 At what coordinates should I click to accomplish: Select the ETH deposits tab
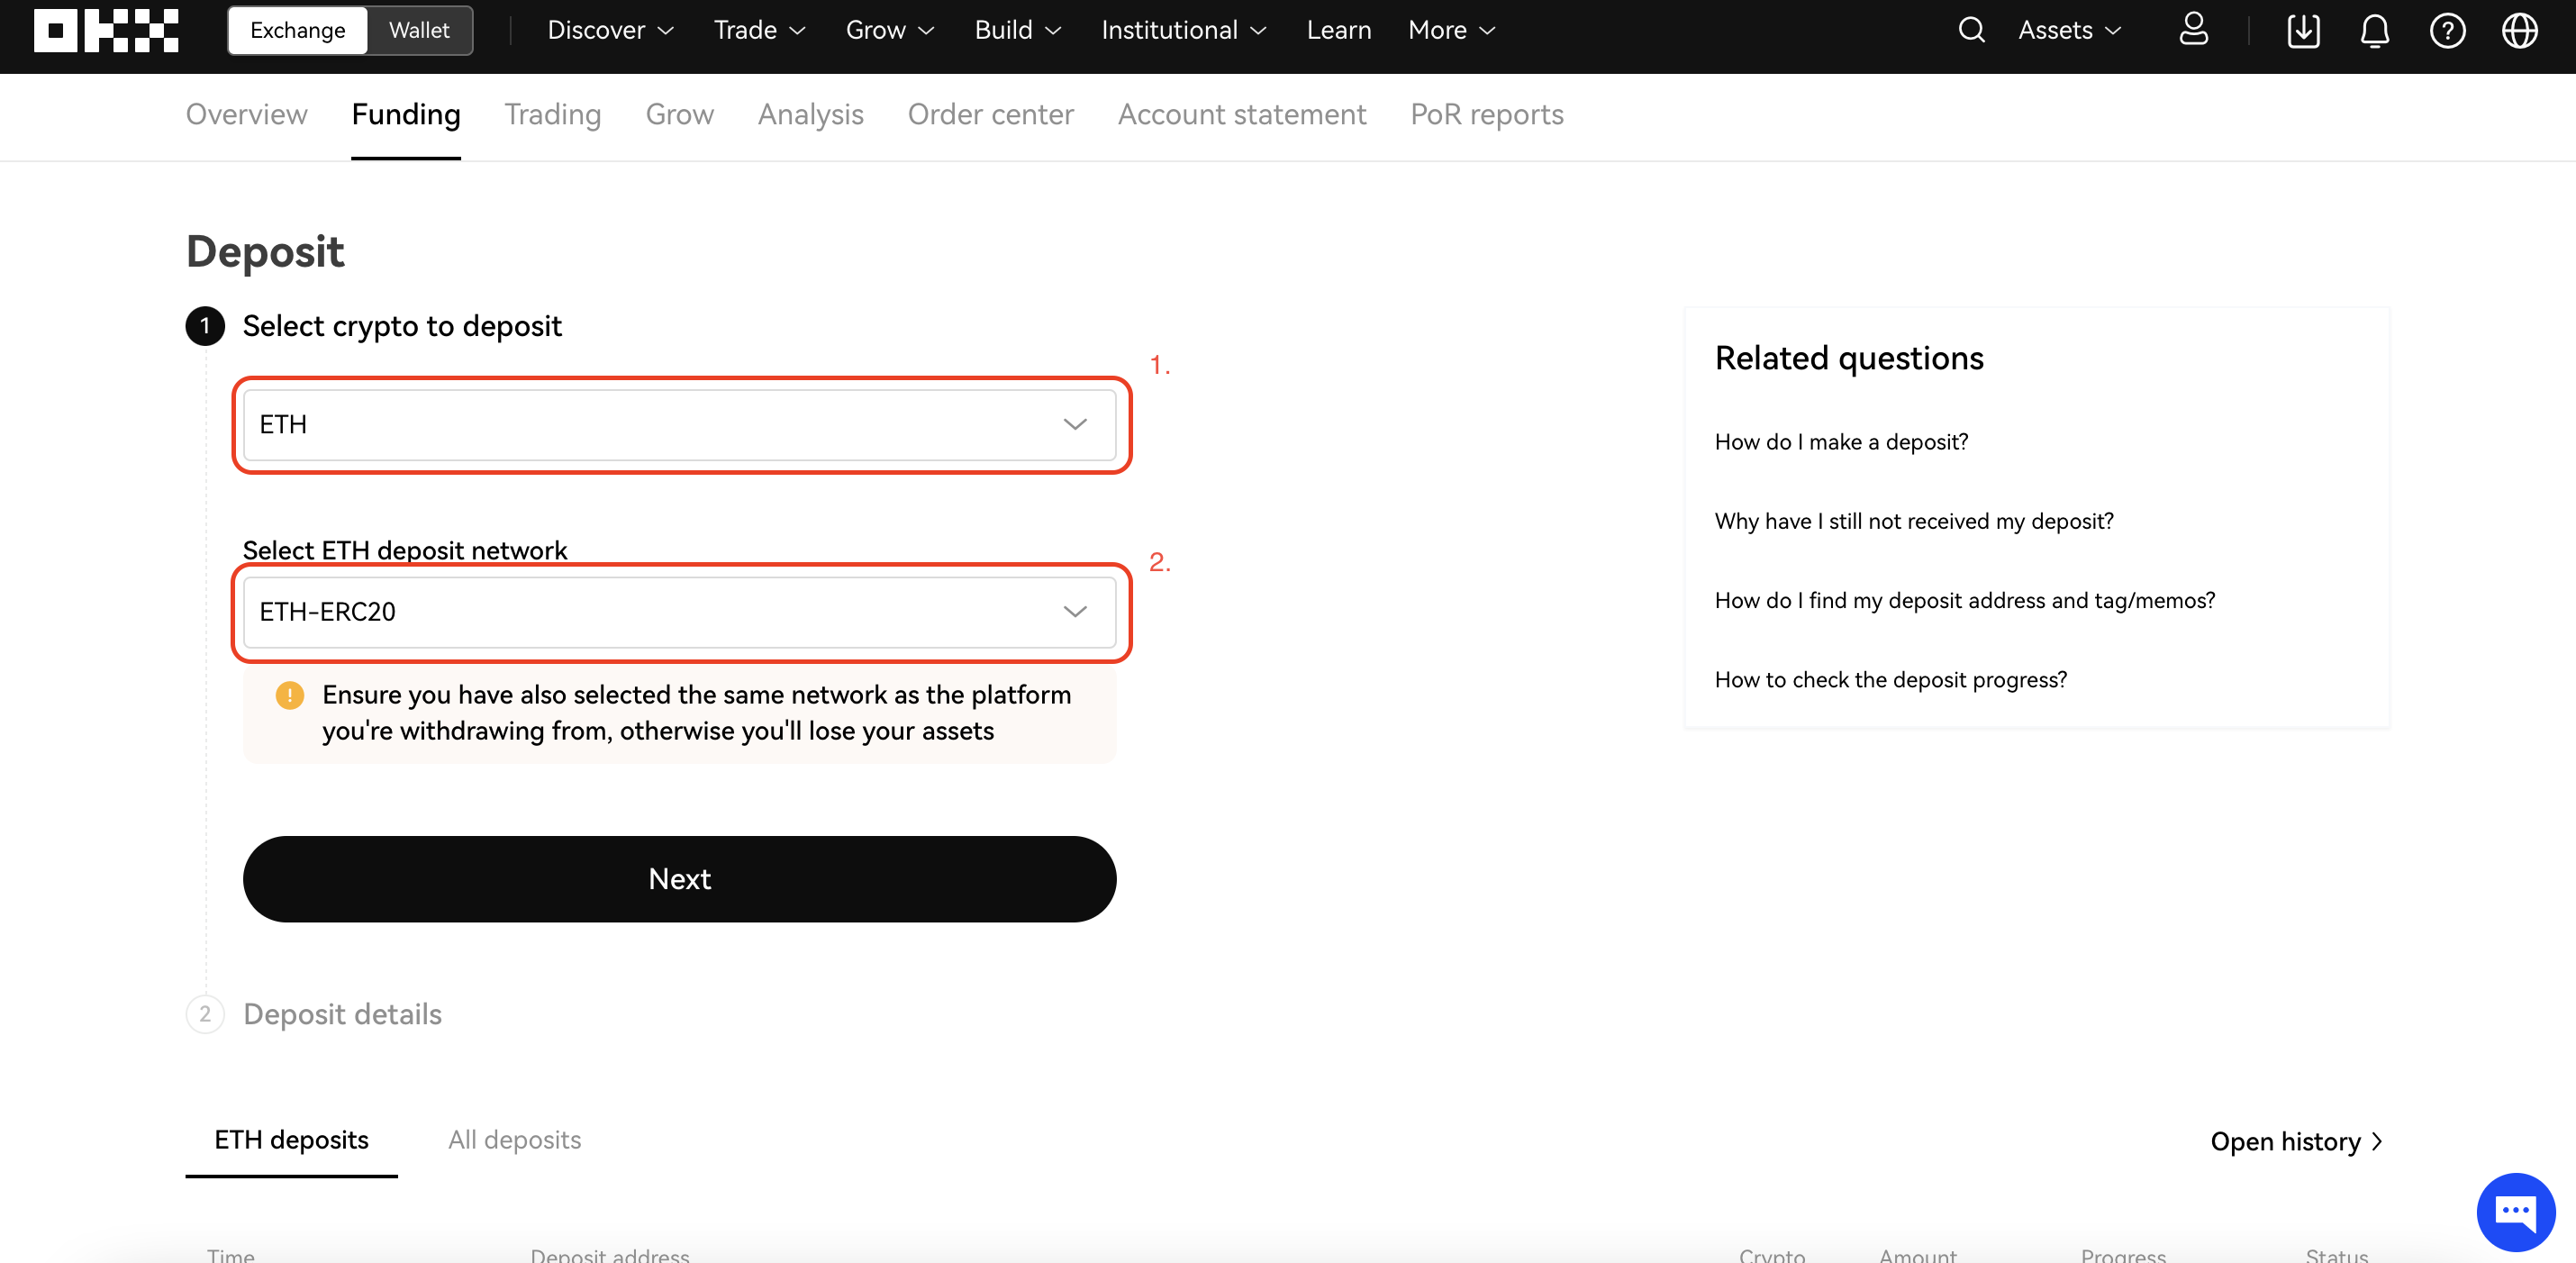point(291,1140)
